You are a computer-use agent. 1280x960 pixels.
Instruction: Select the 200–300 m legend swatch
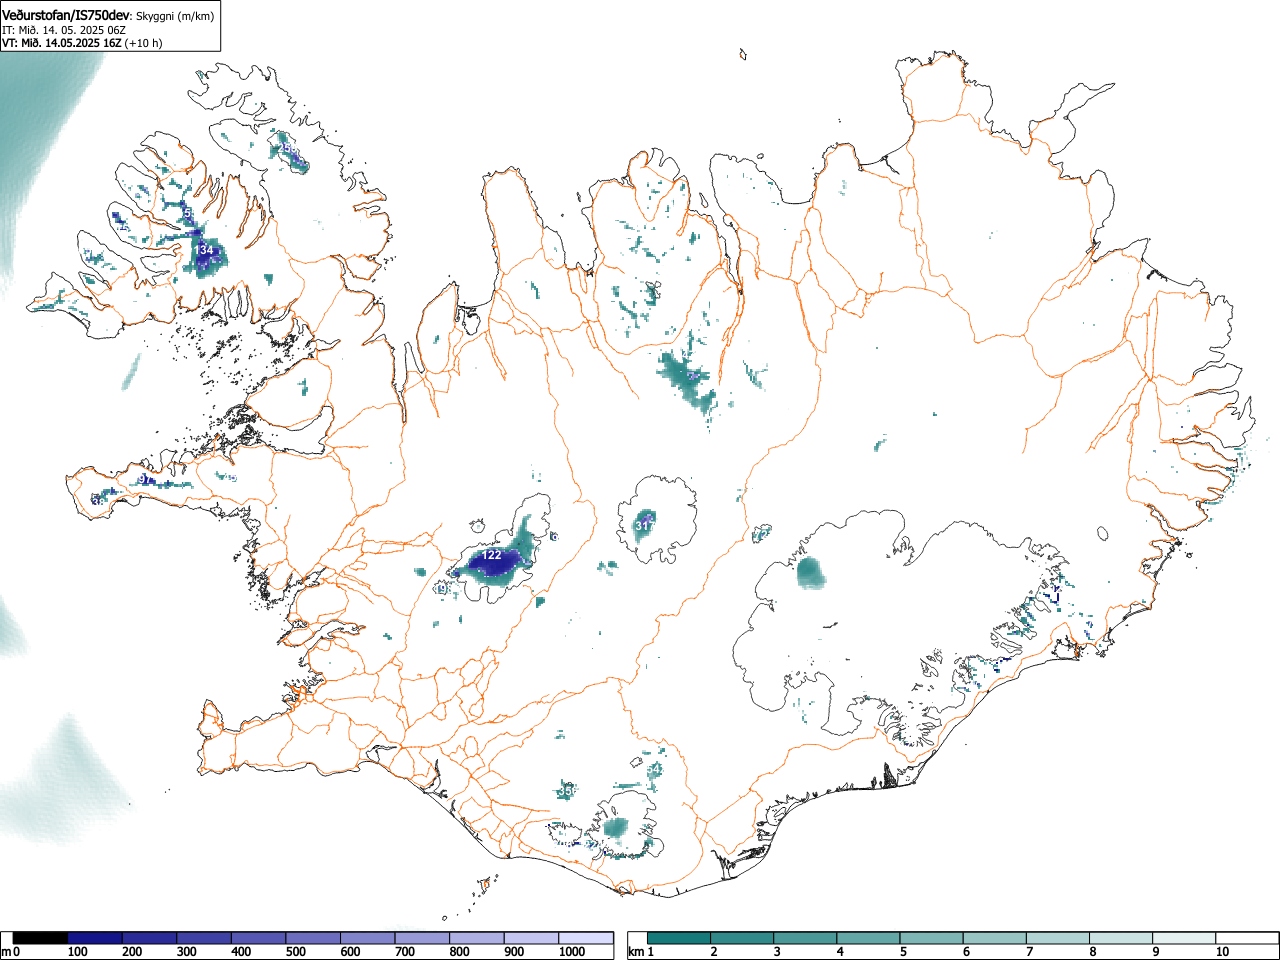[150, 938]
